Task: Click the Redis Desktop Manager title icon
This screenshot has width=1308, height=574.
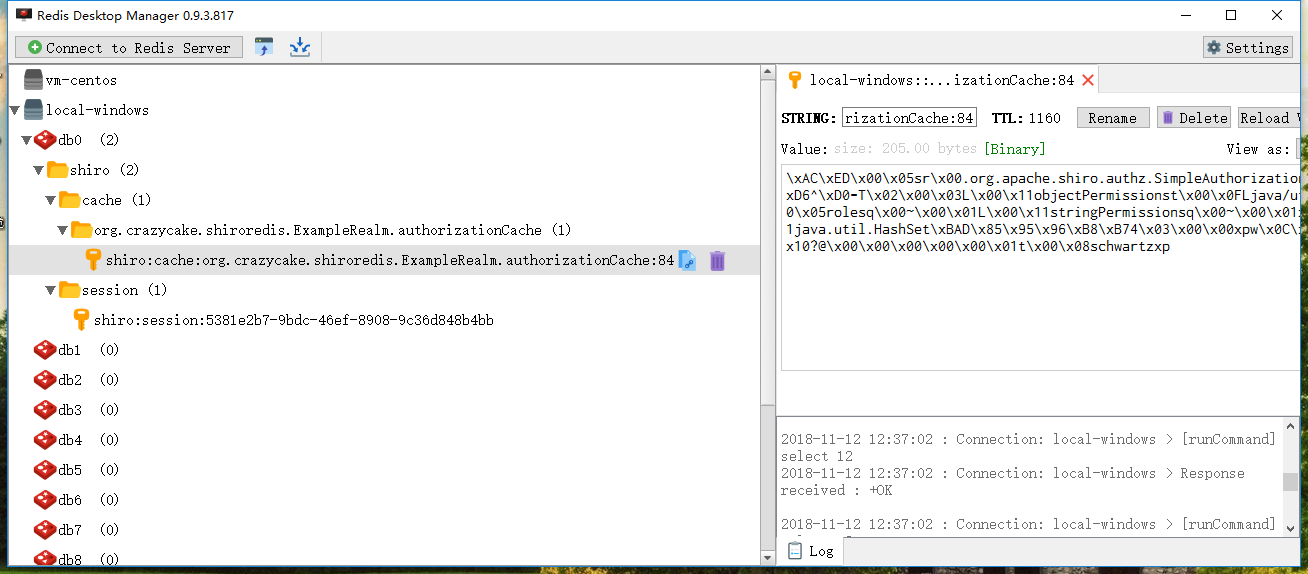Action: 23,15
